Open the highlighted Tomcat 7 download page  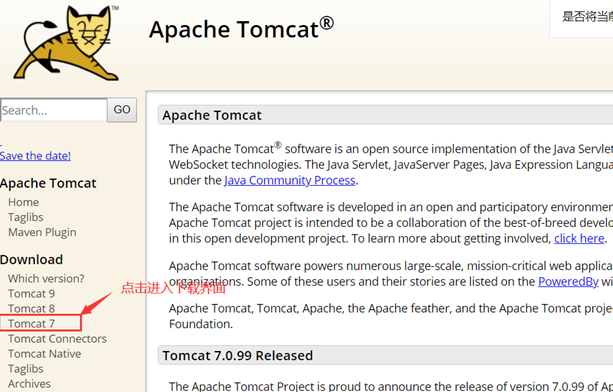[x=31, y=324]
